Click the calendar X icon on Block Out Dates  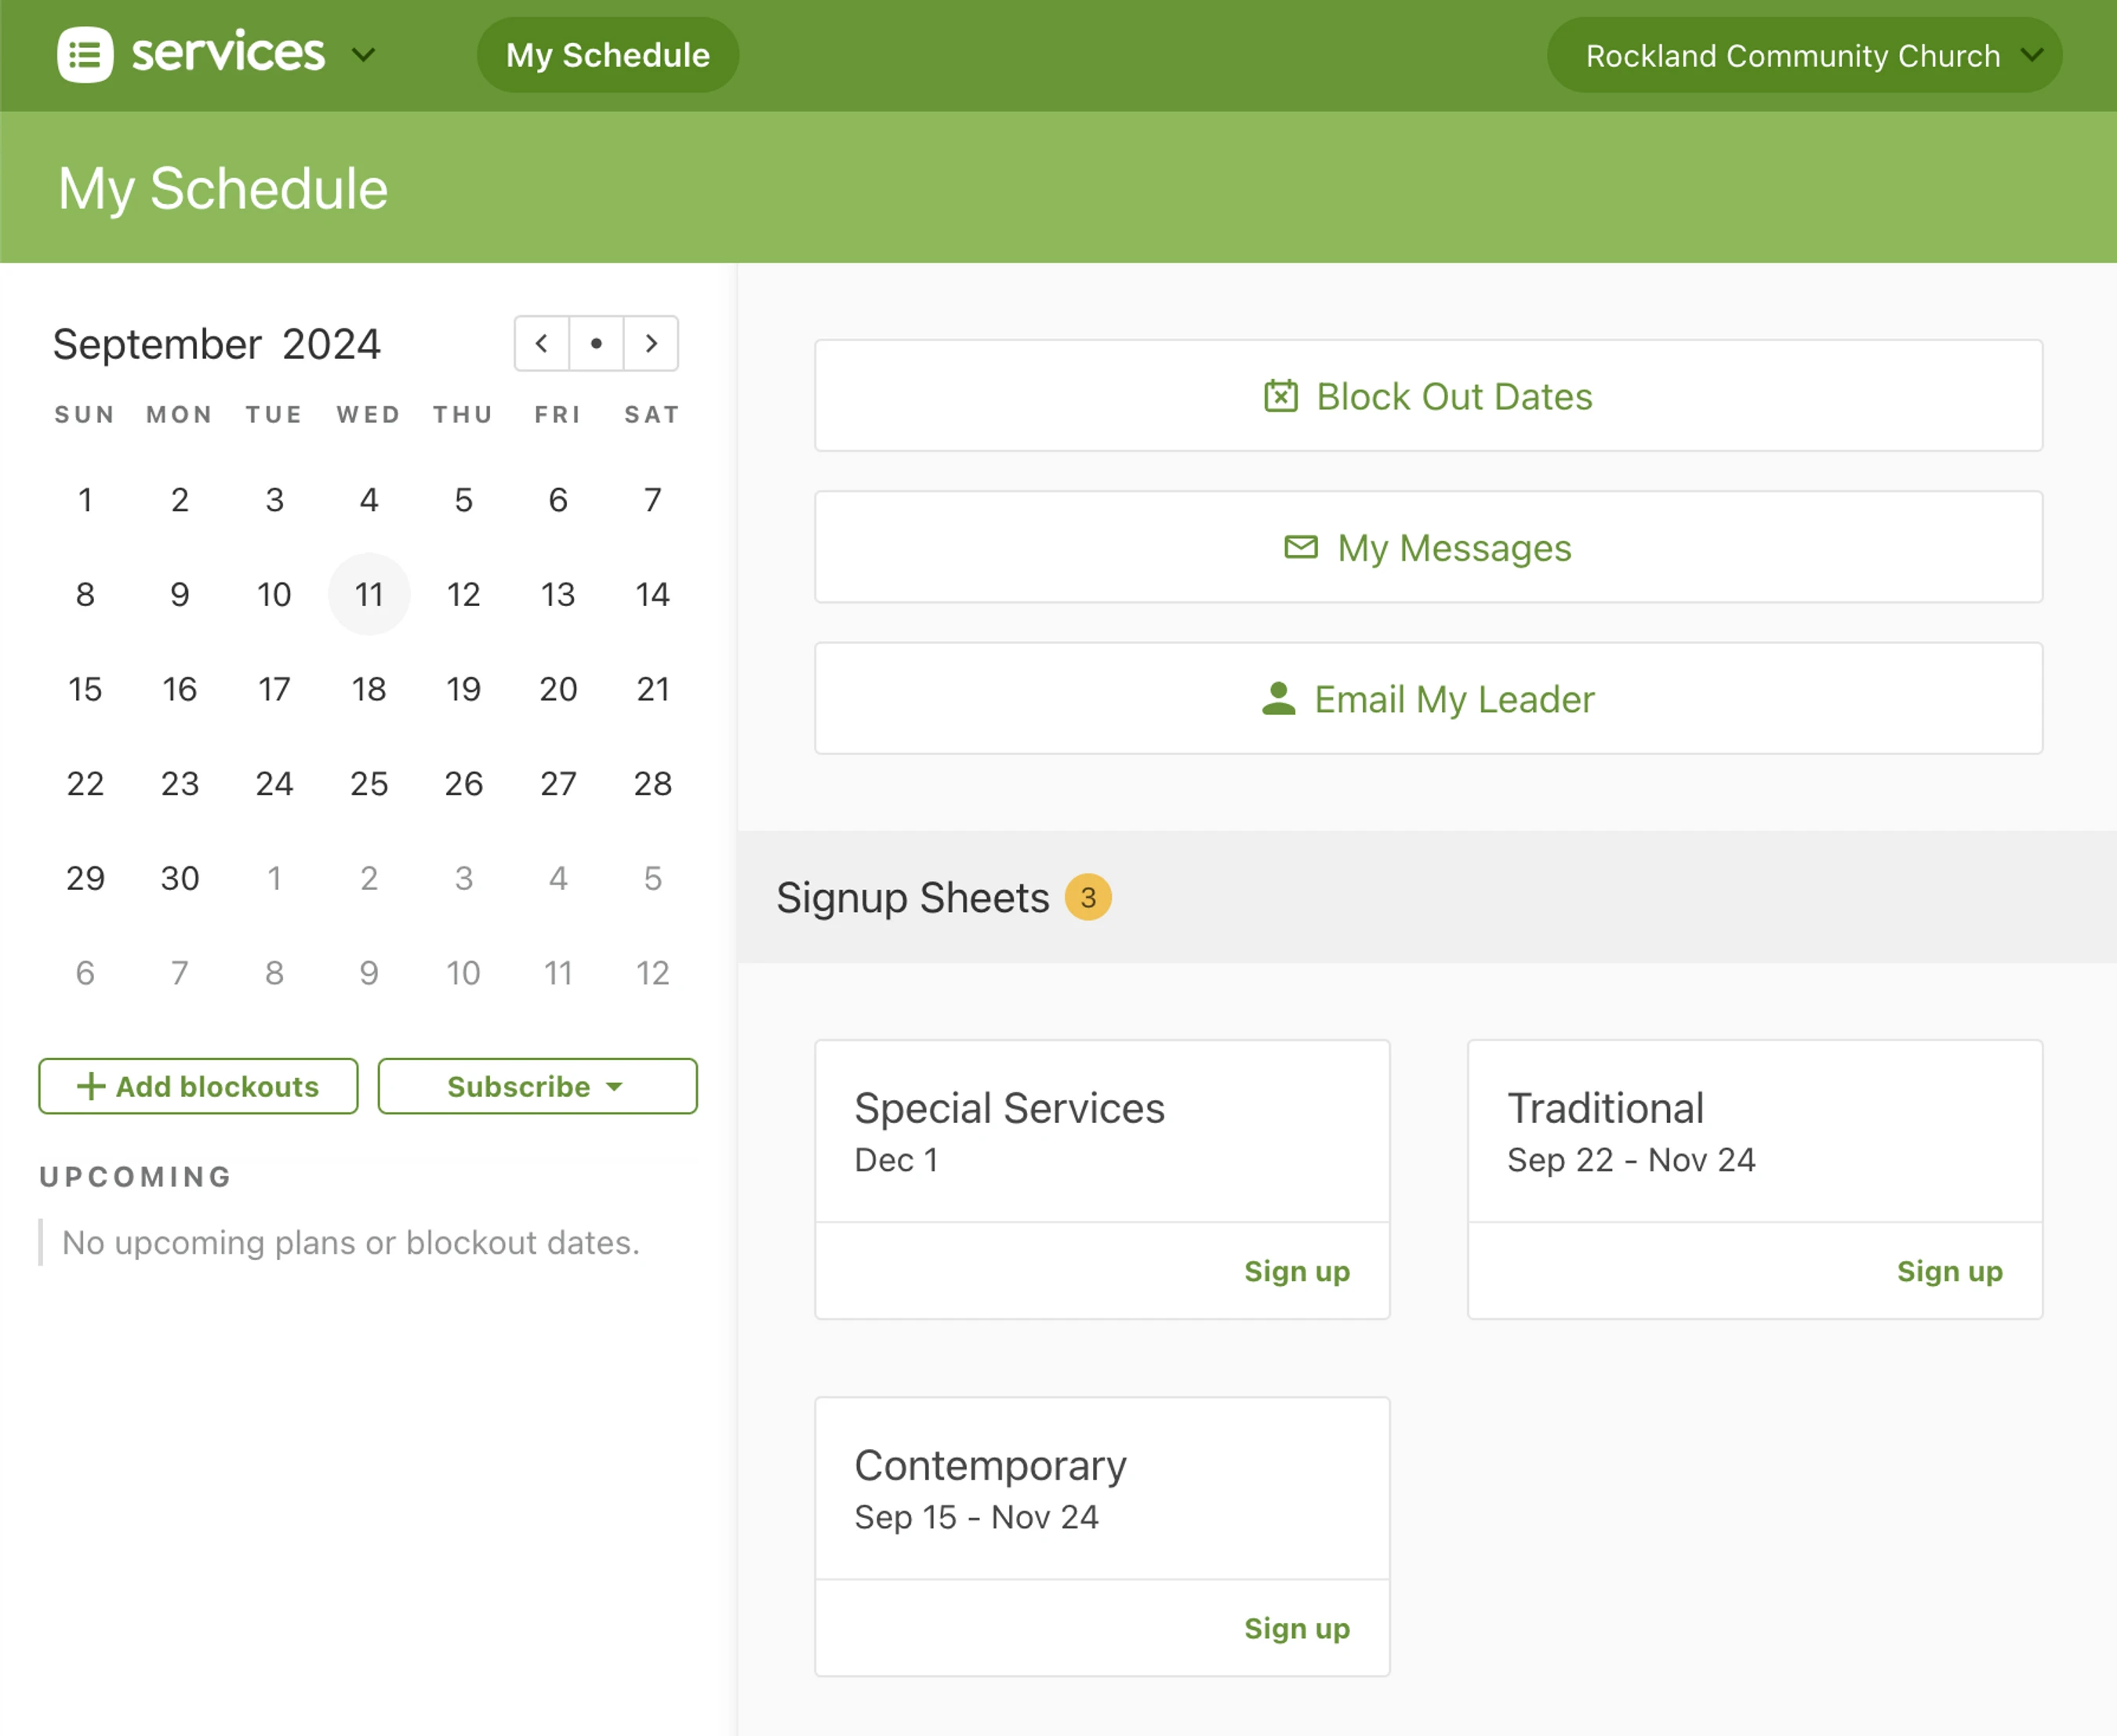click(1280, 396)
